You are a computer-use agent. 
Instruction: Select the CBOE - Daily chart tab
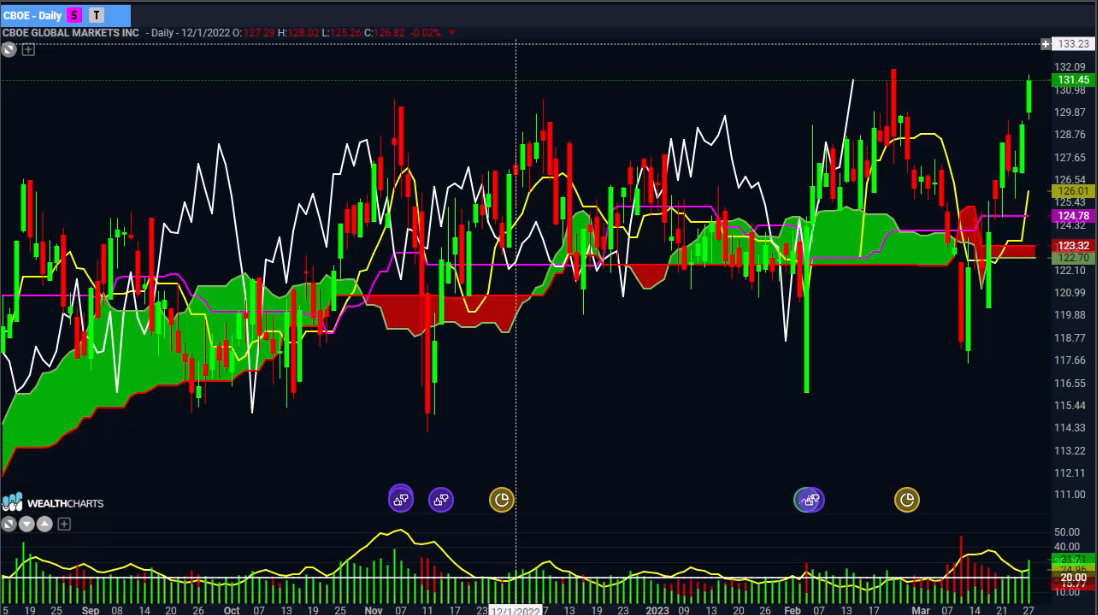tap(65, 15)
